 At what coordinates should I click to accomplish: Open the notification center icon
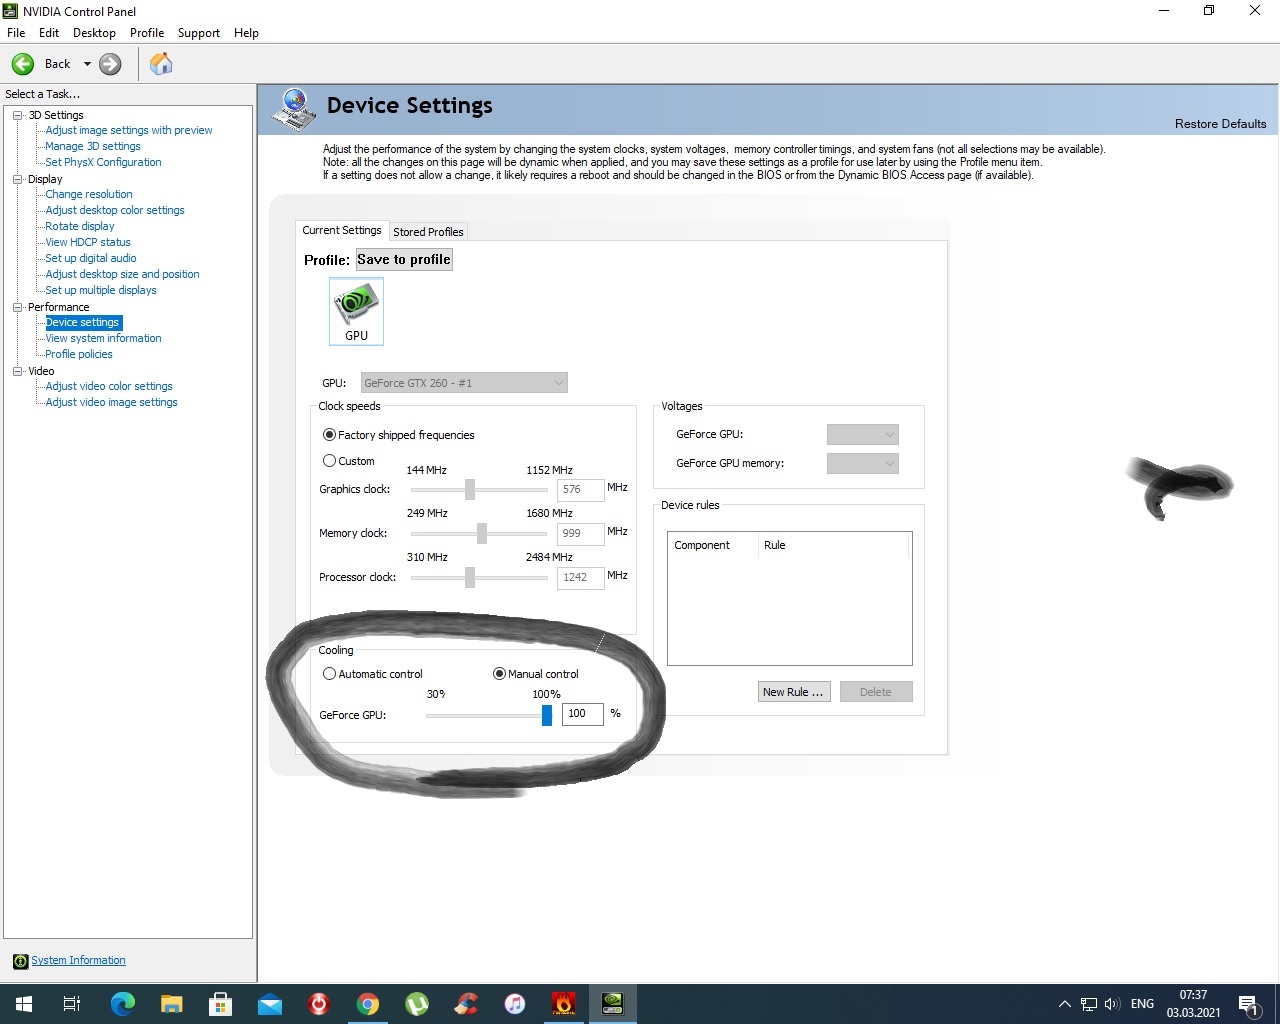(1248, 1004)
